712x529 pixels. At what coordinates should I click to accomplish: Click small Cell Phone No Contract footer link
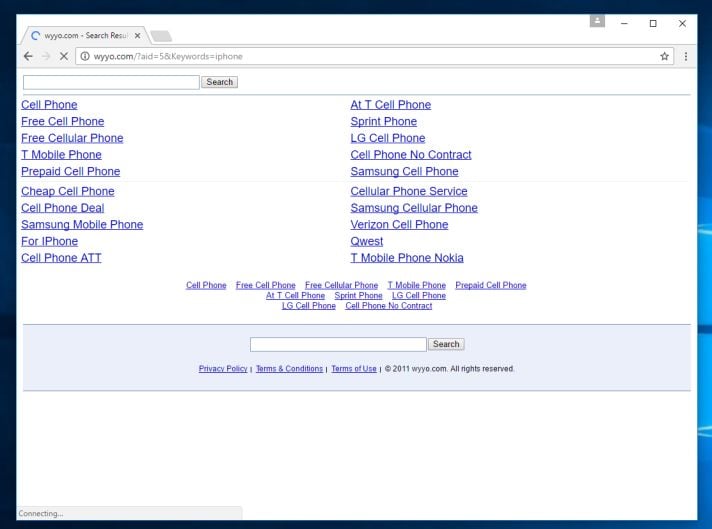[389, 306]
